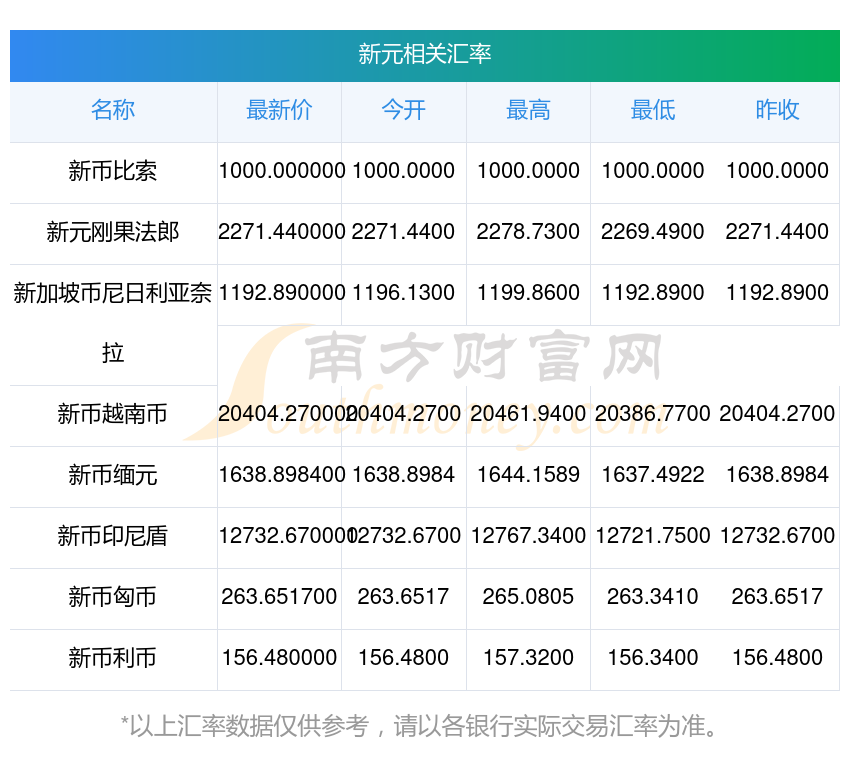The width and height of the screenshot is (850, 757).
Task: Click the 新元刚果法郎 row name
Action: coord(113,232)
